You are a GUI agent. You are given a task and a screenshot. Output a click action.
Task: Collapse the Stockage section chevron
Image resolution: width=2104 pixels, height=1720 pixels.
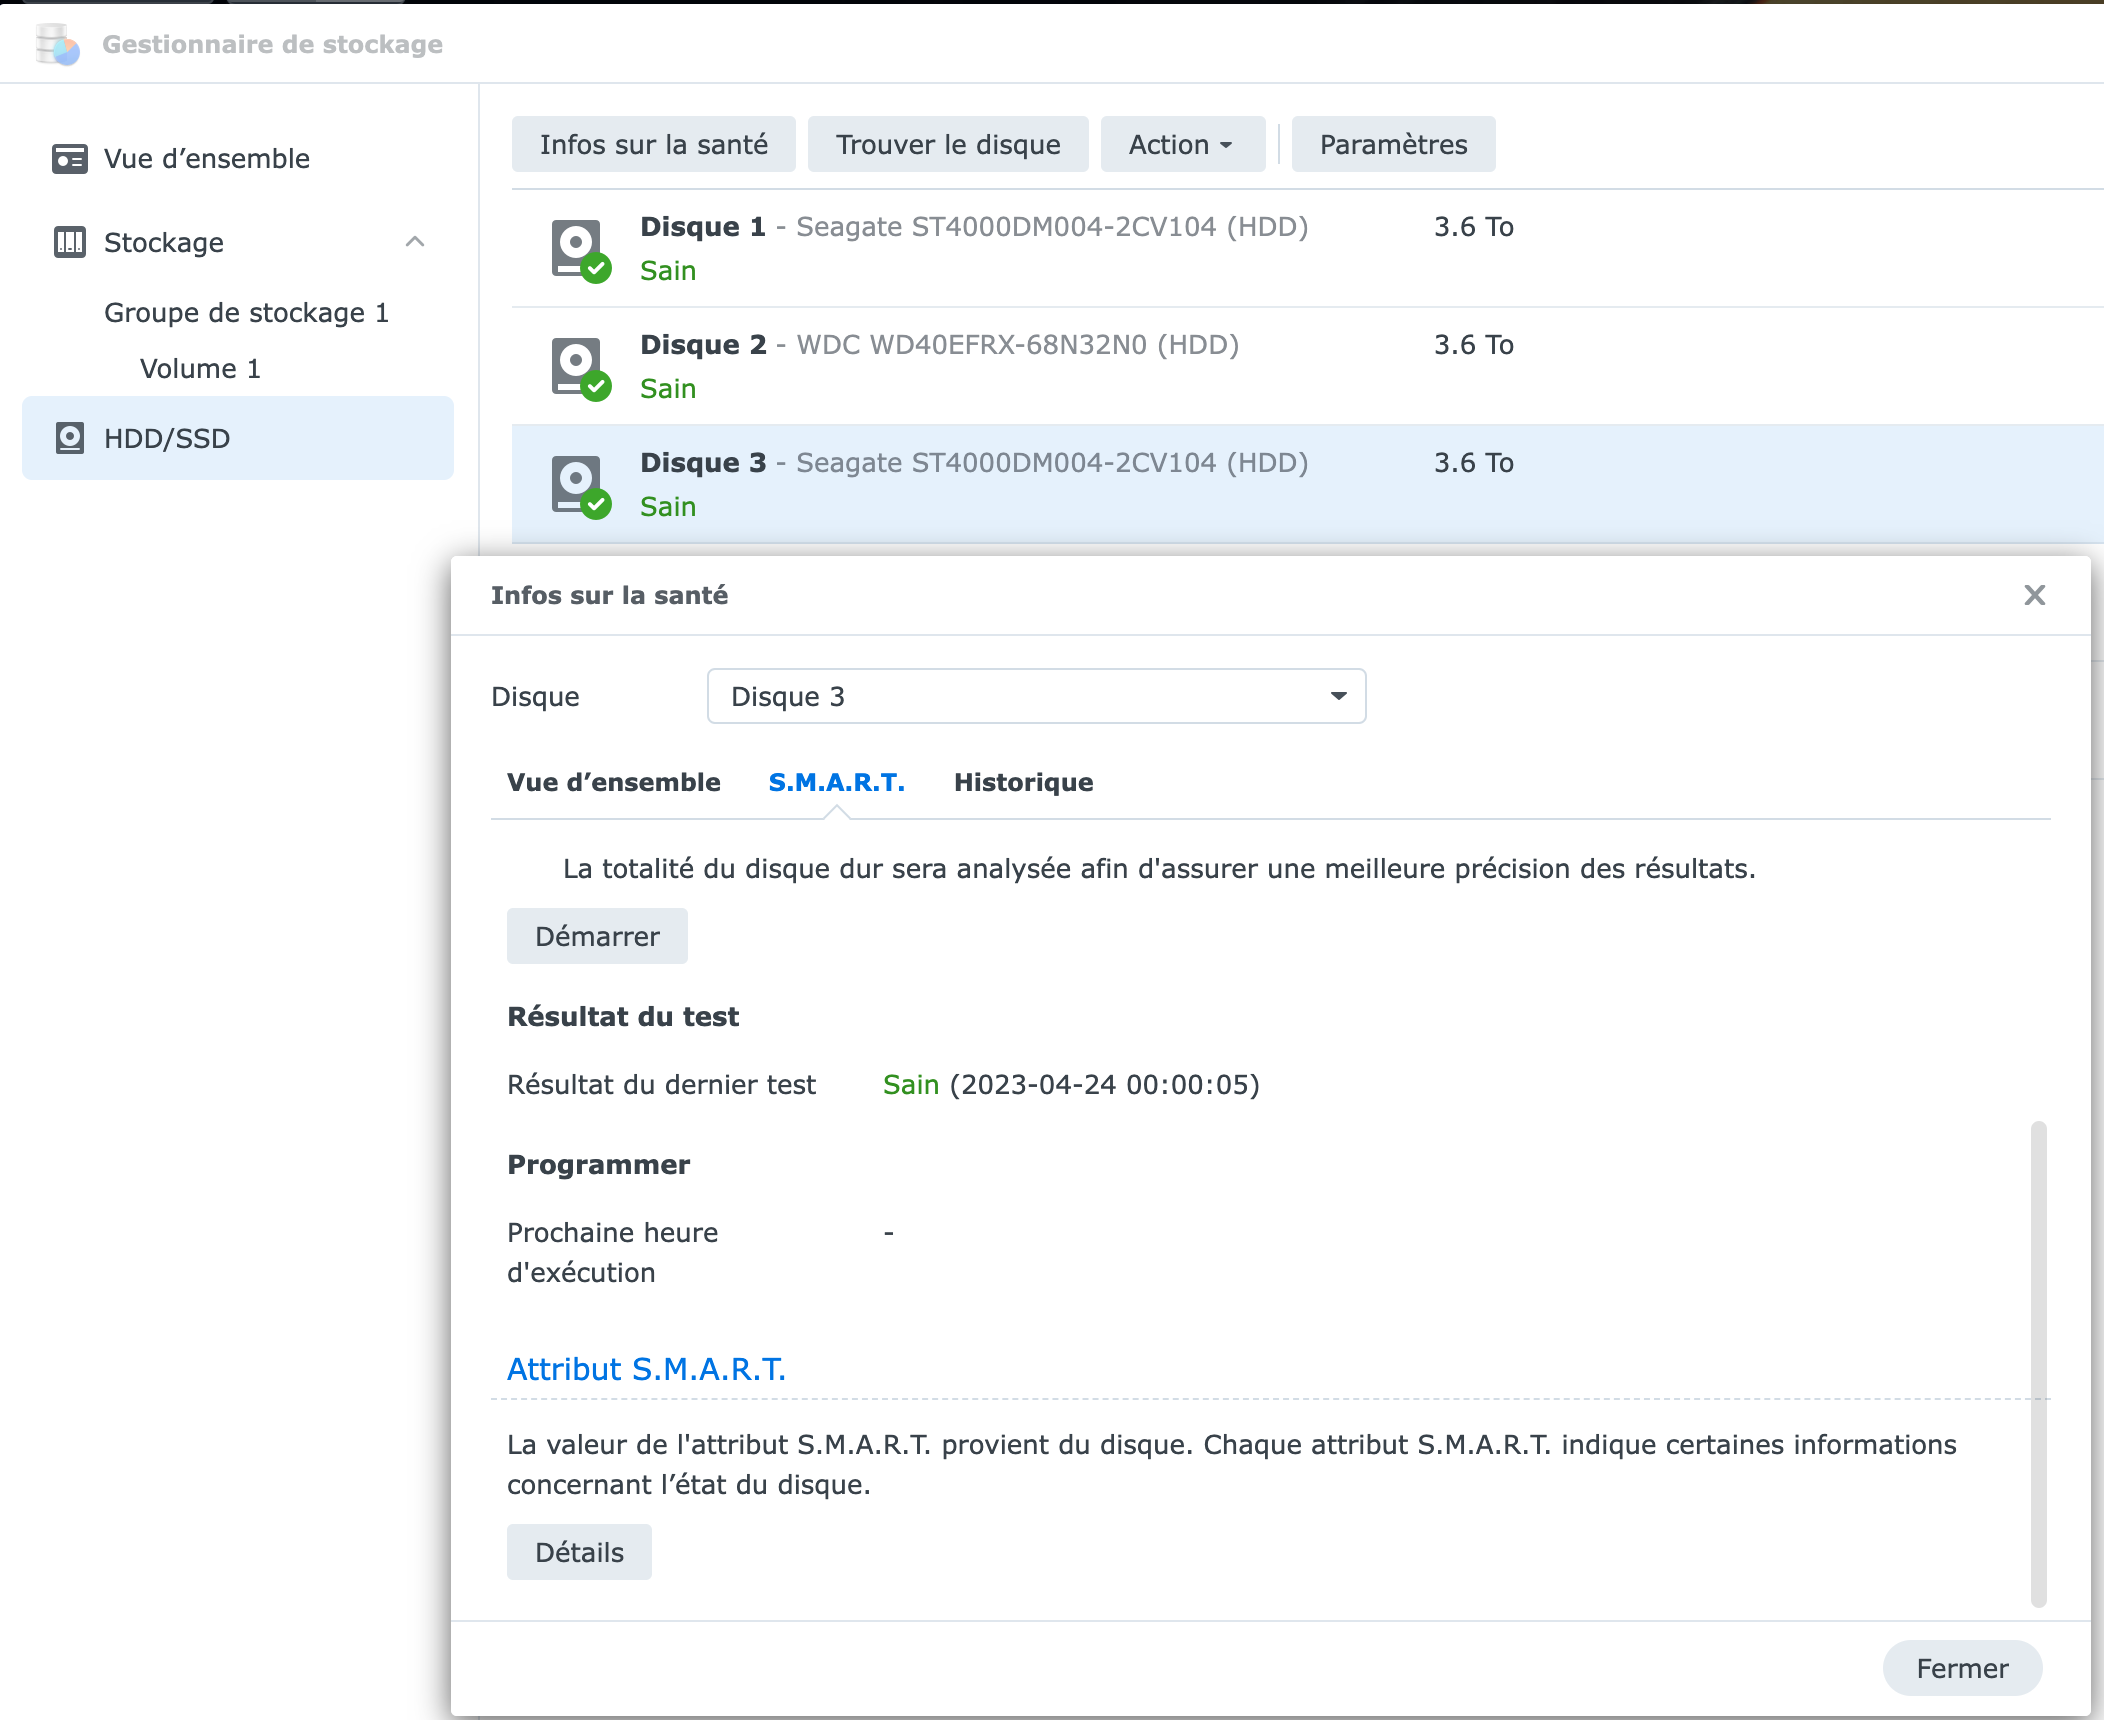coord(415,242)
